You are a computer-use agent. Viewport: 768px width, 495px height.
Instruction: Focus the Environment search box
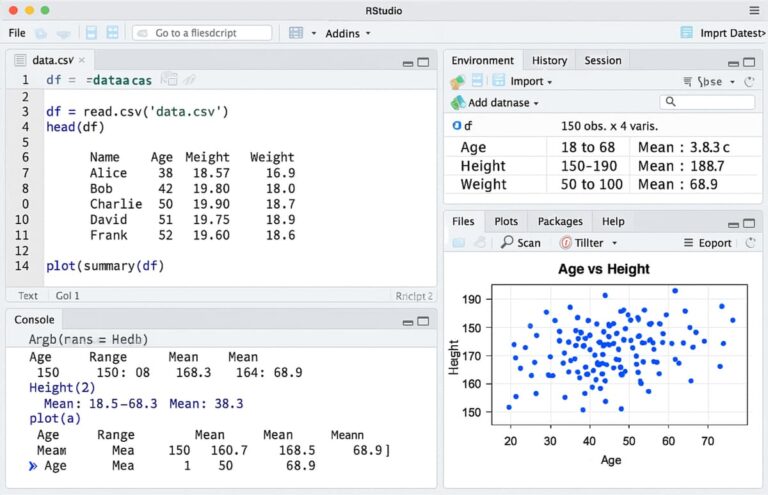click(707, 102)
